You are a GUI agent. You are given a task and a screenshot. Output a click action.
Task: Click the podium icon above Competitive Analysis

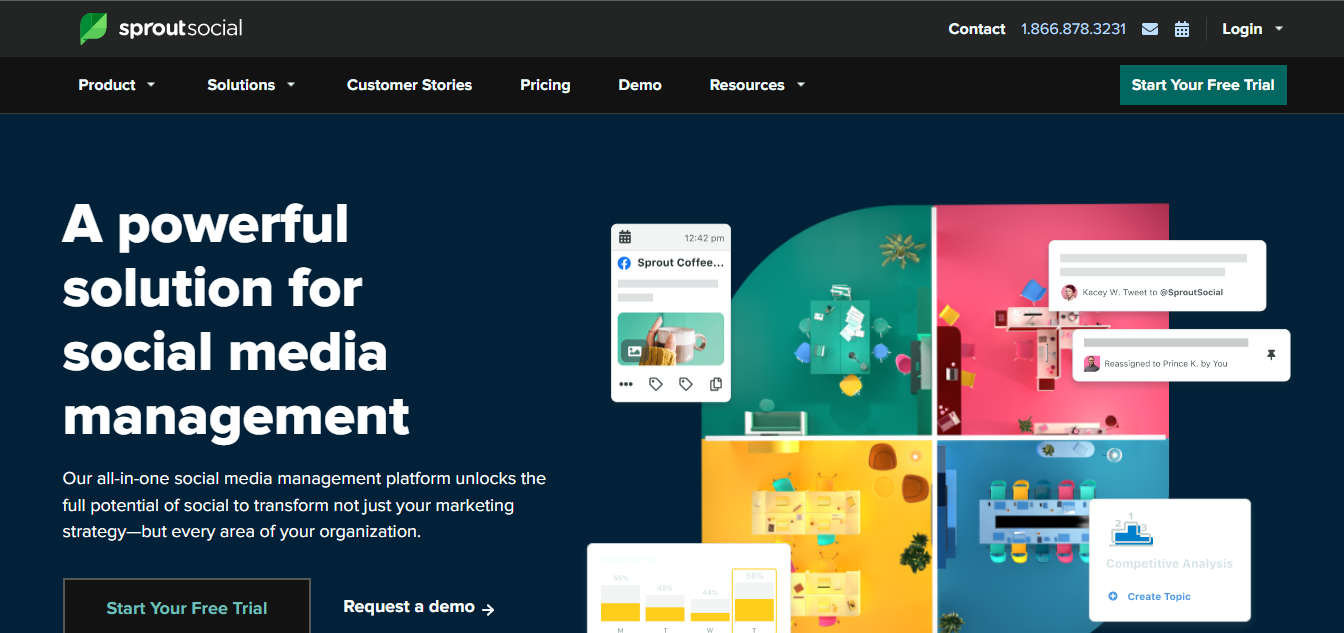point(1131,530)
